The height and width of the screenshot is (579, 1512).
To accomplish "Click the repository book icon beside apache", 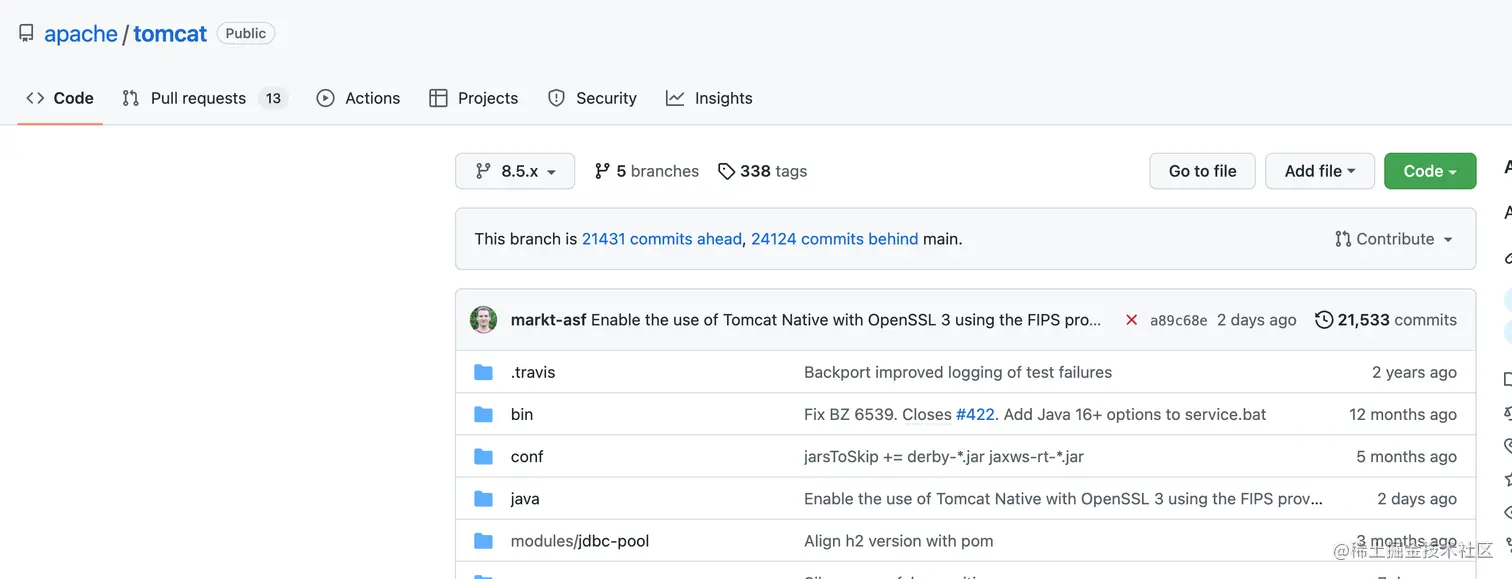I will 26,33.
